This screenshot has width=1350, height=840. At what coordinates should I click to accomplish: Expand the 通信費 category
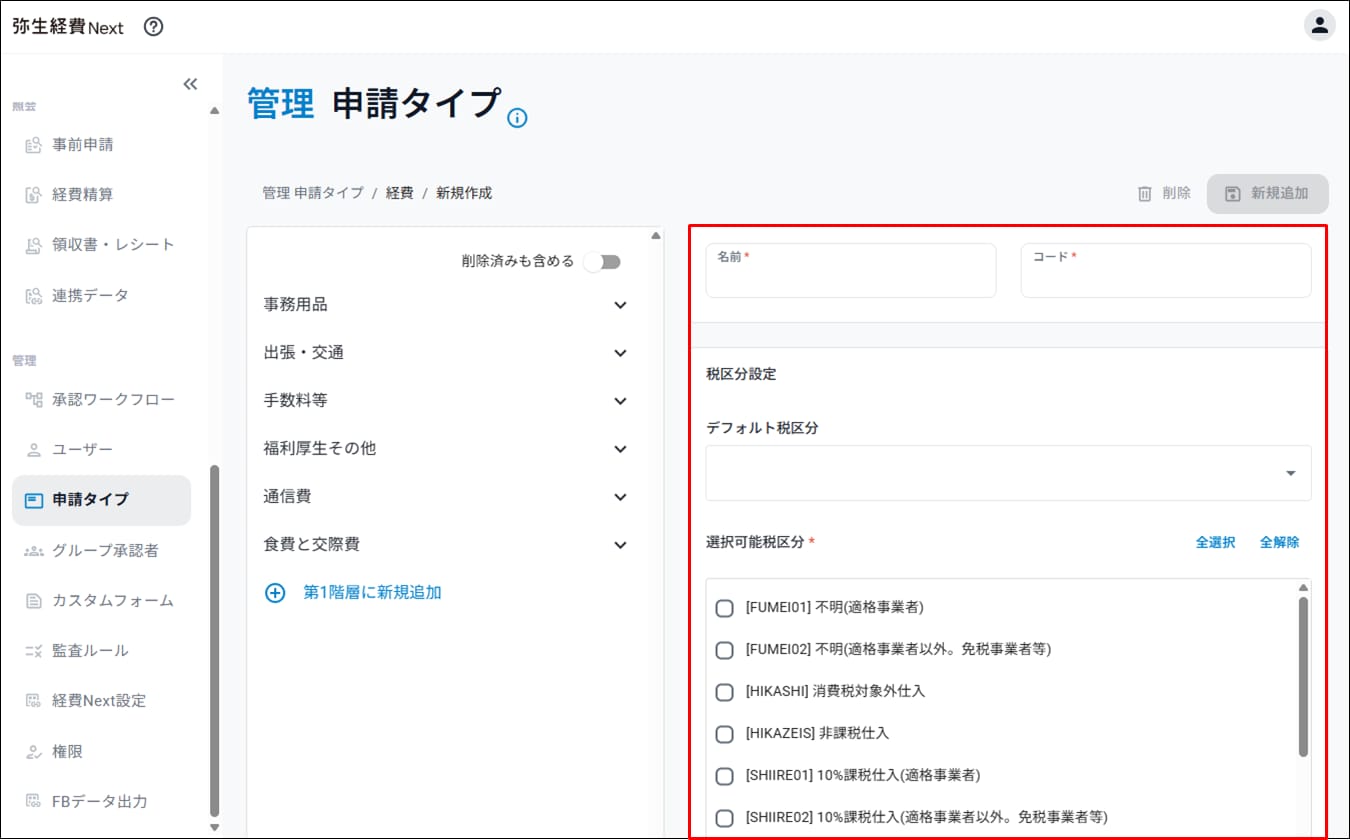(620, 497)
